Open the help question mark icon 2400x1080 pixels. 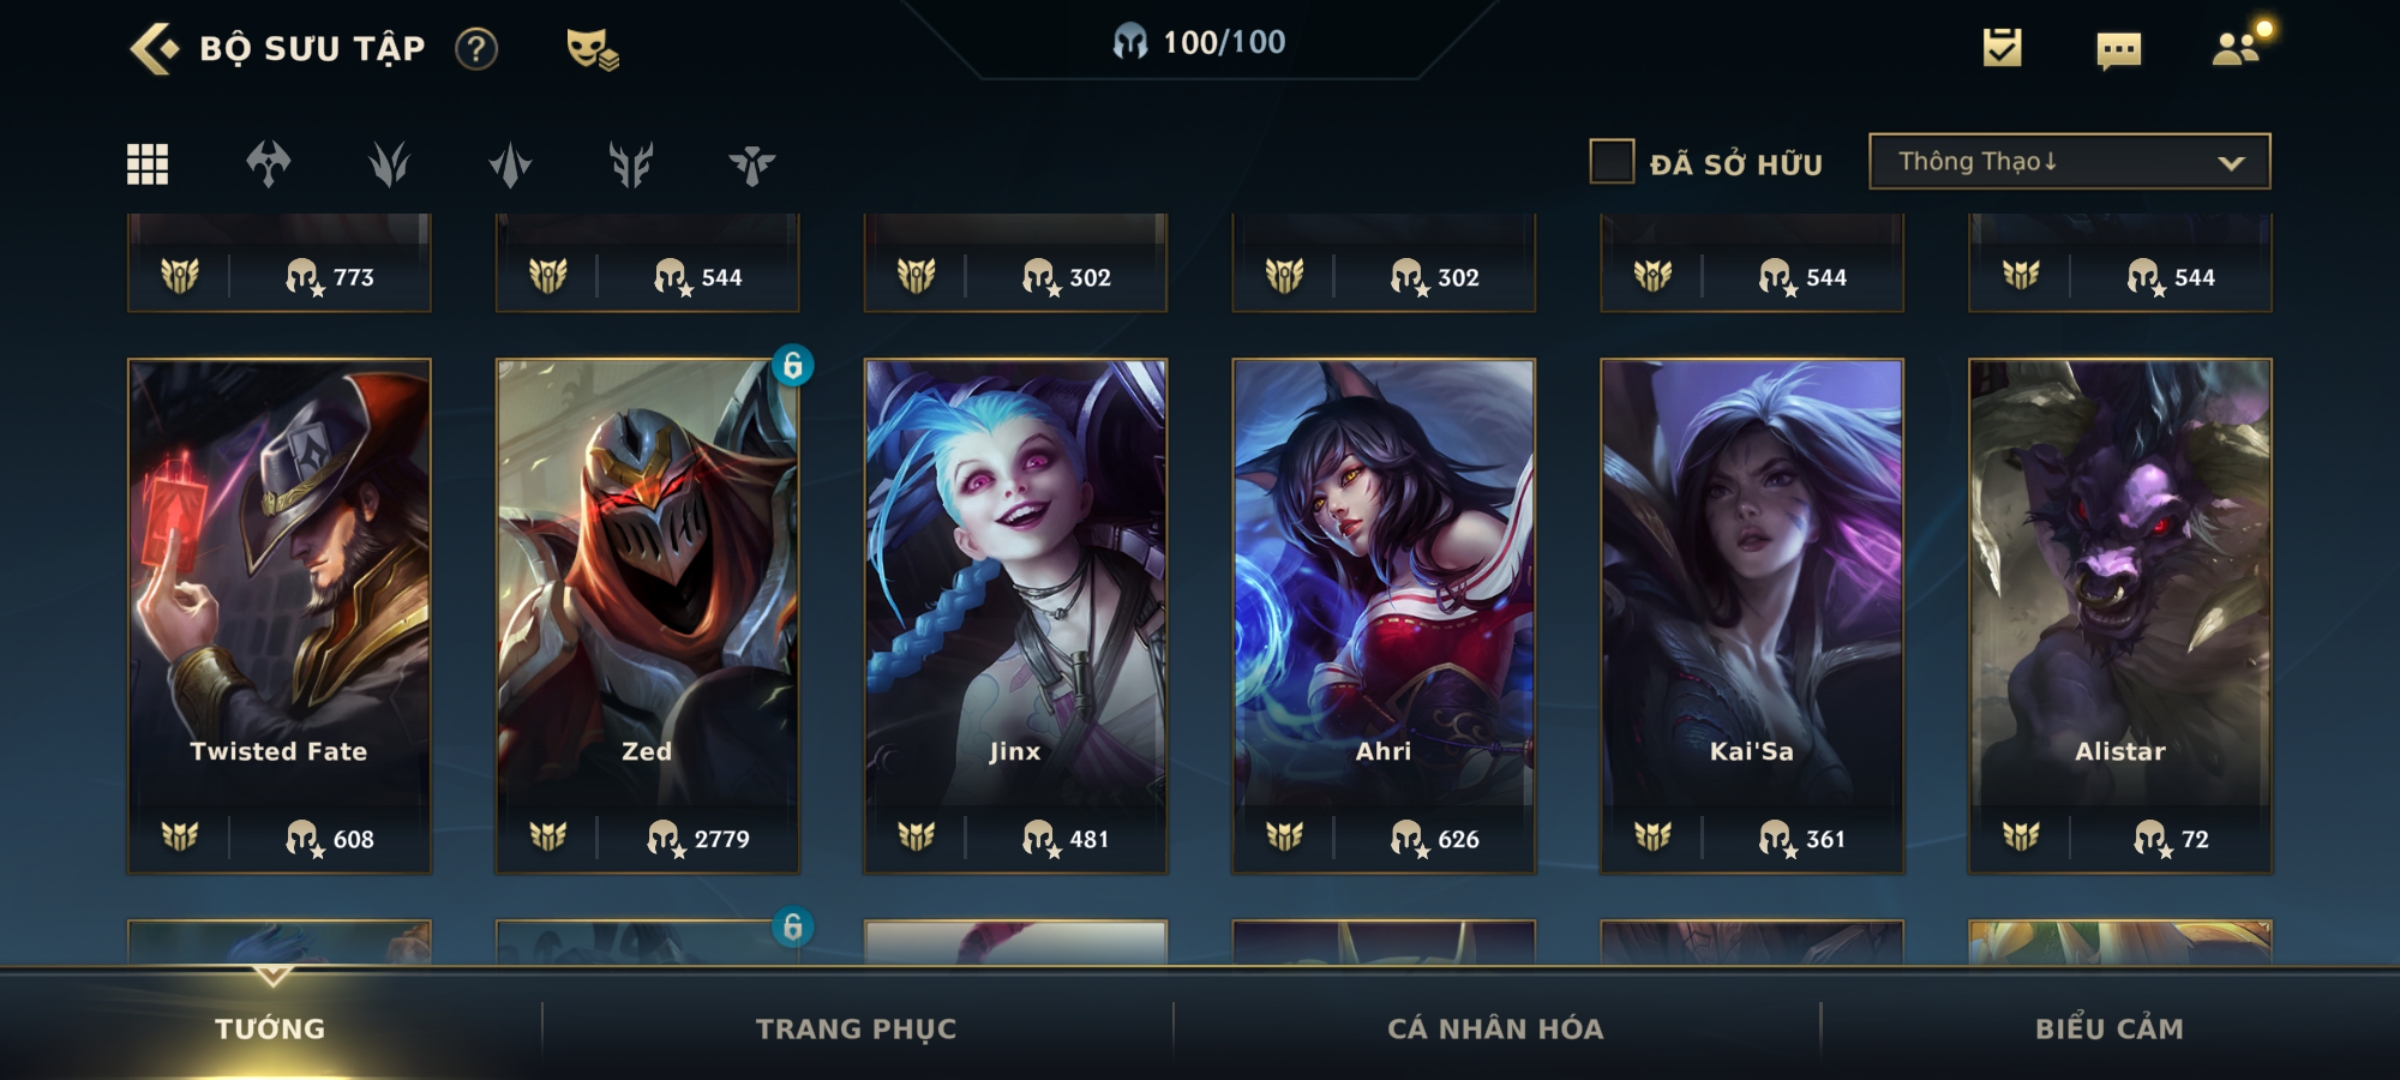click(476, 48)
